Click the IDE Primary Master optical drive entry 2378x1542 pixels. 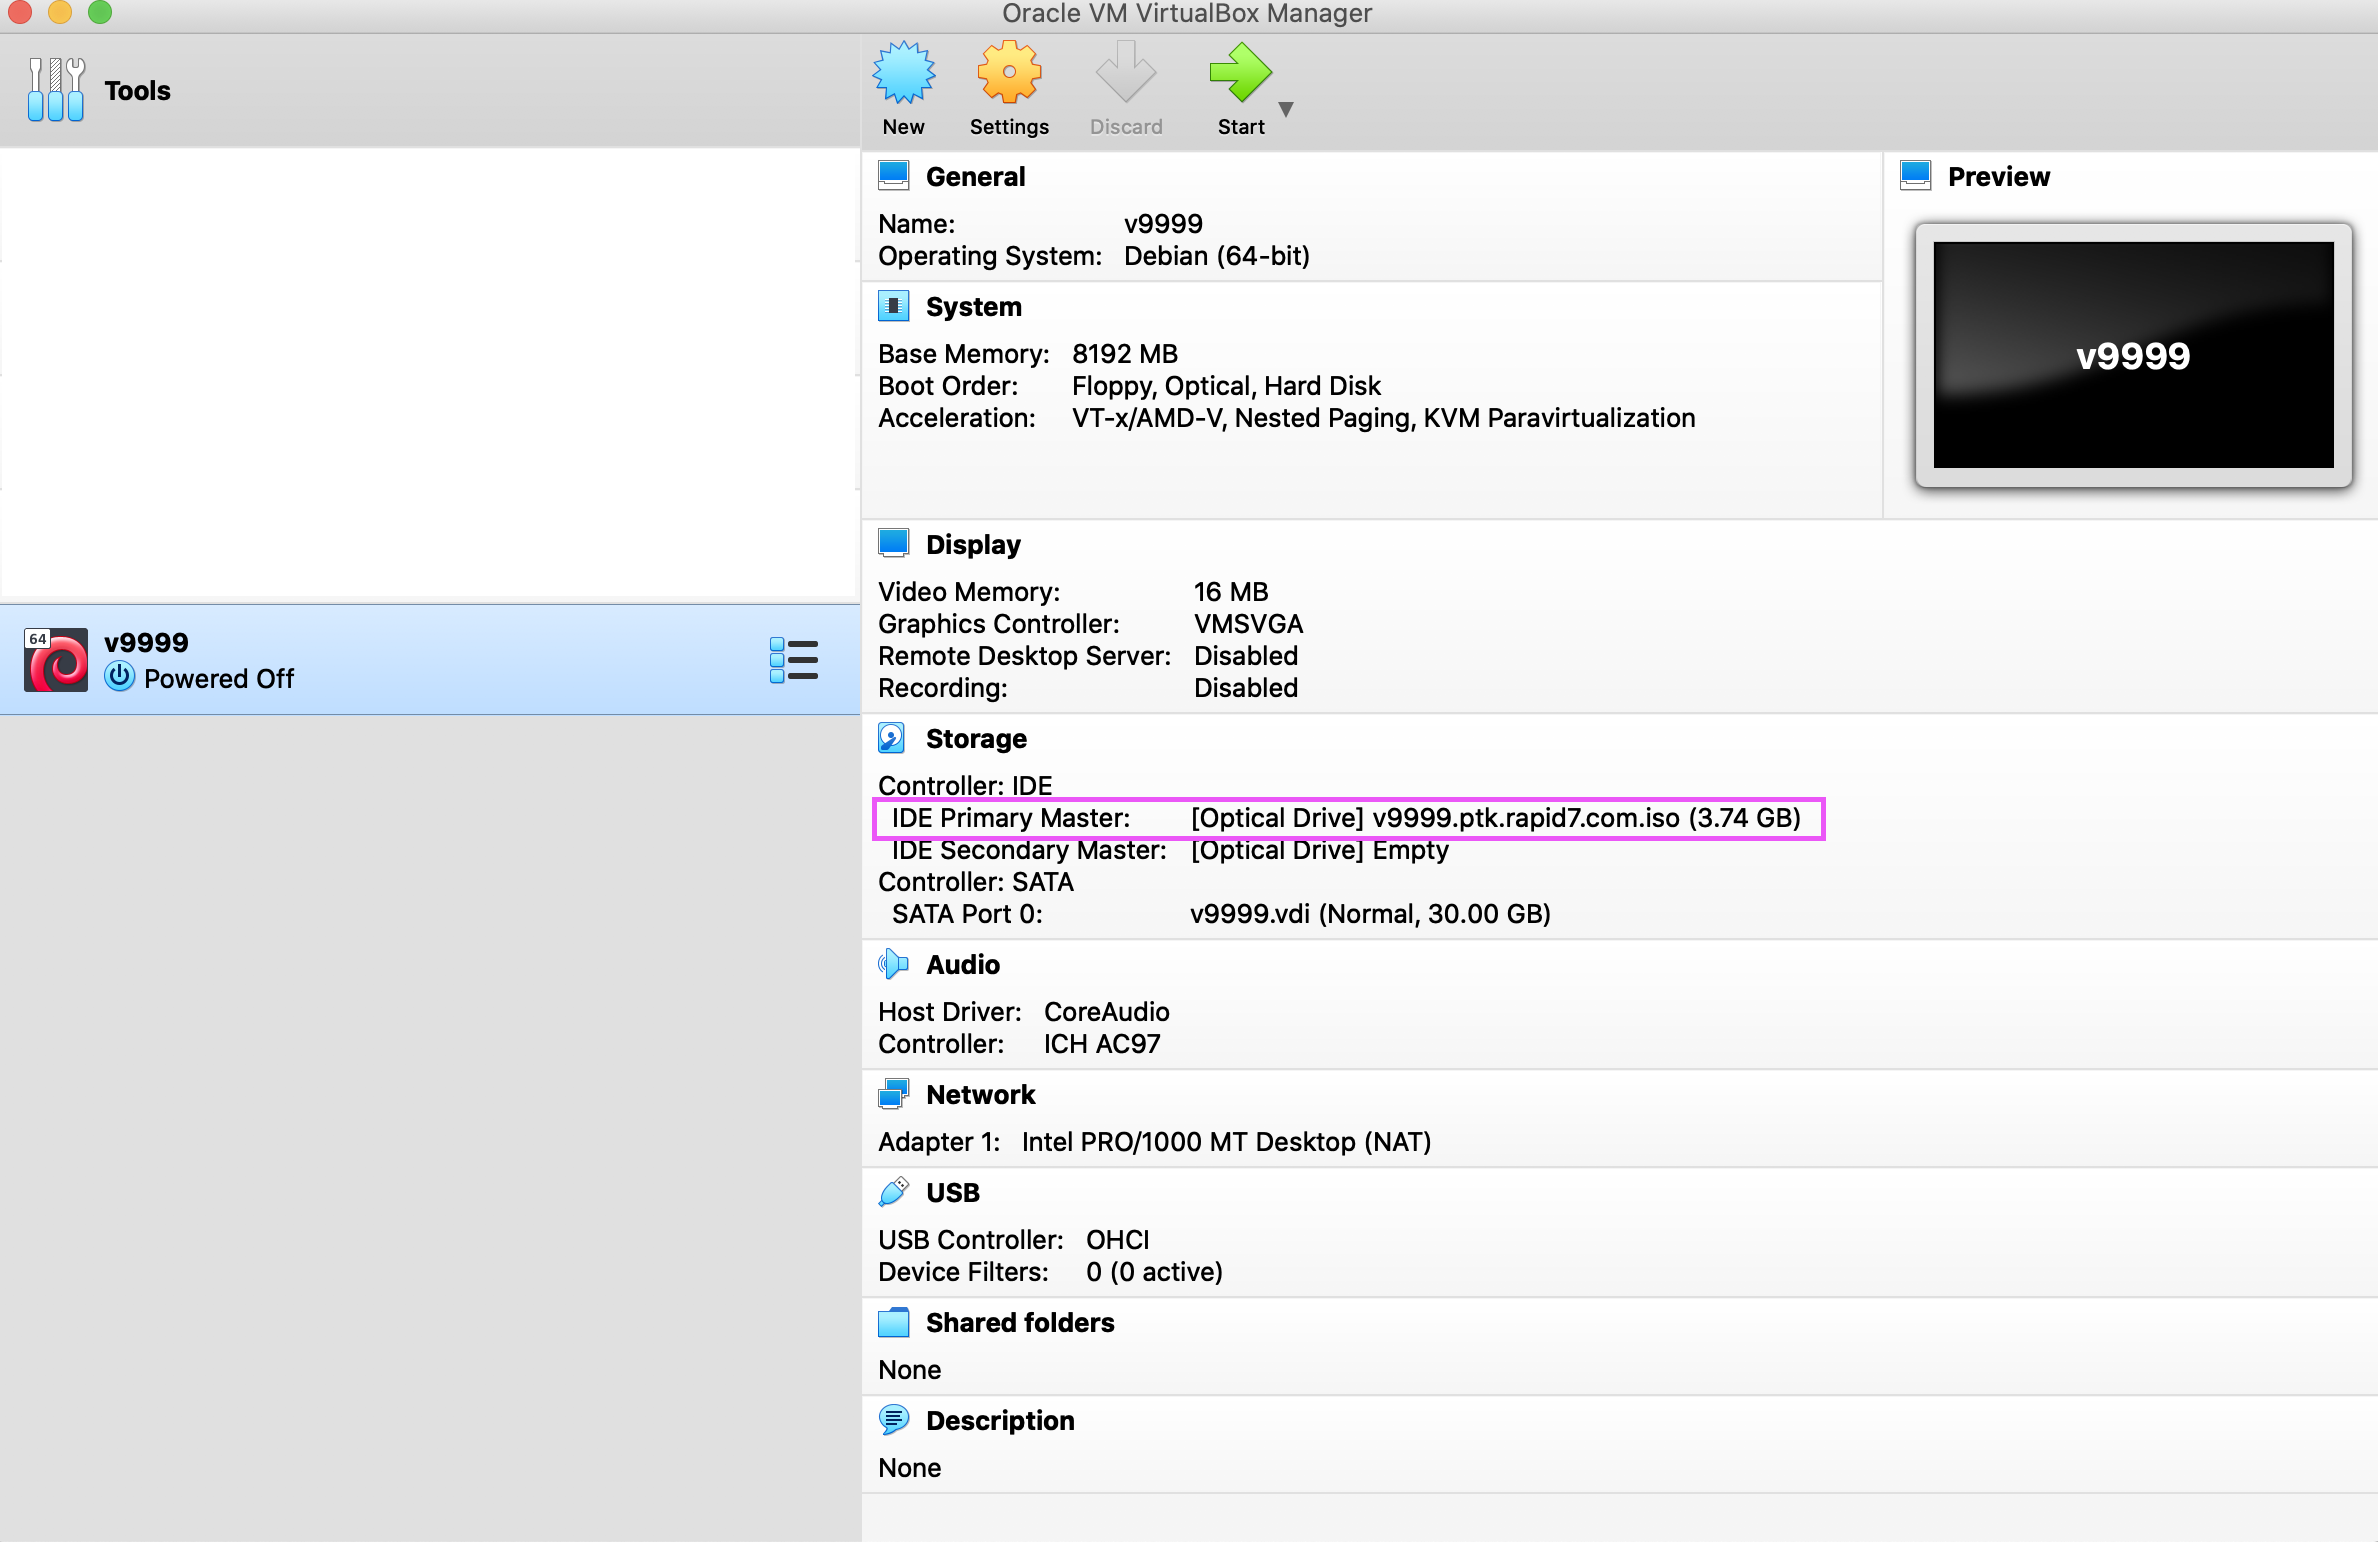[1494, 818]
